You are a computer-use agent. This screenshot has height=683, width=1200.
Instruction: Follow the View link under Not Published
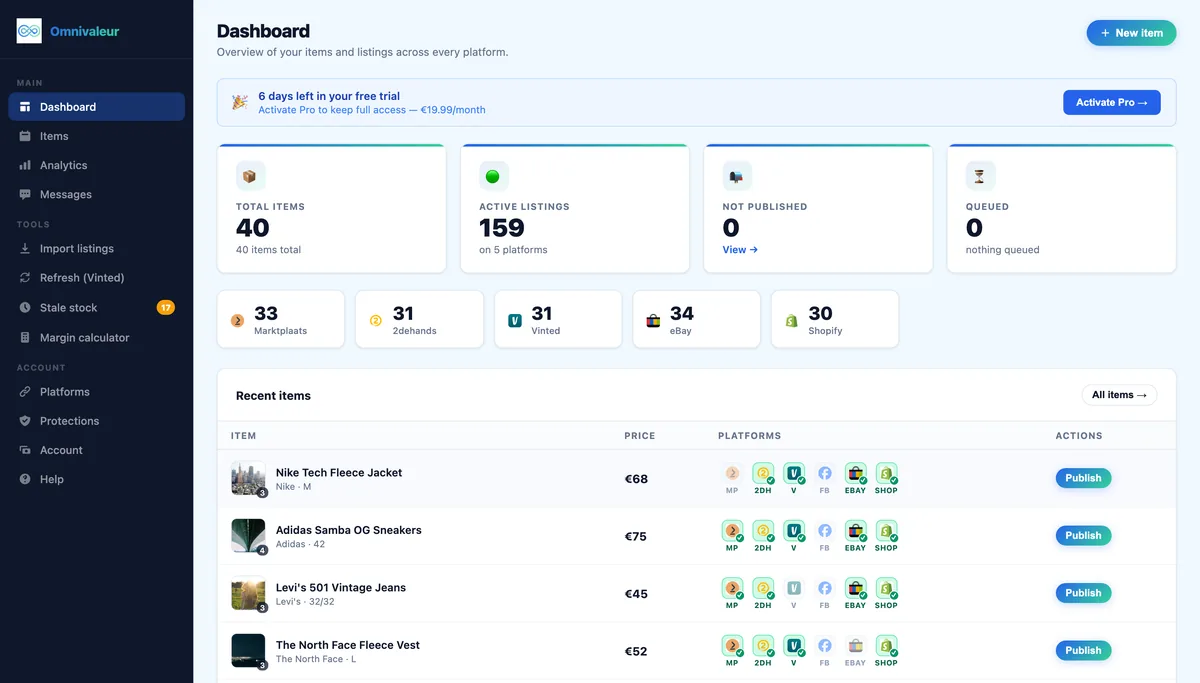tap(740, 250)
